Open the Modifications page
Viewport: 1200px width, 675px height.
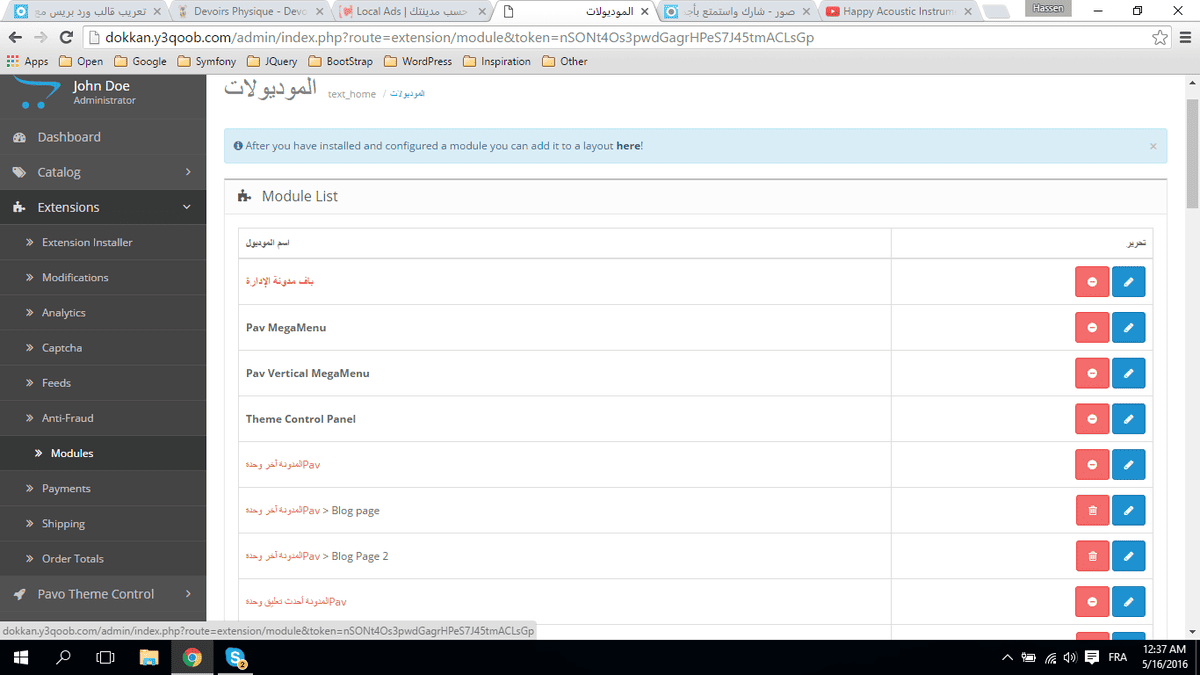tap(103, 277)
